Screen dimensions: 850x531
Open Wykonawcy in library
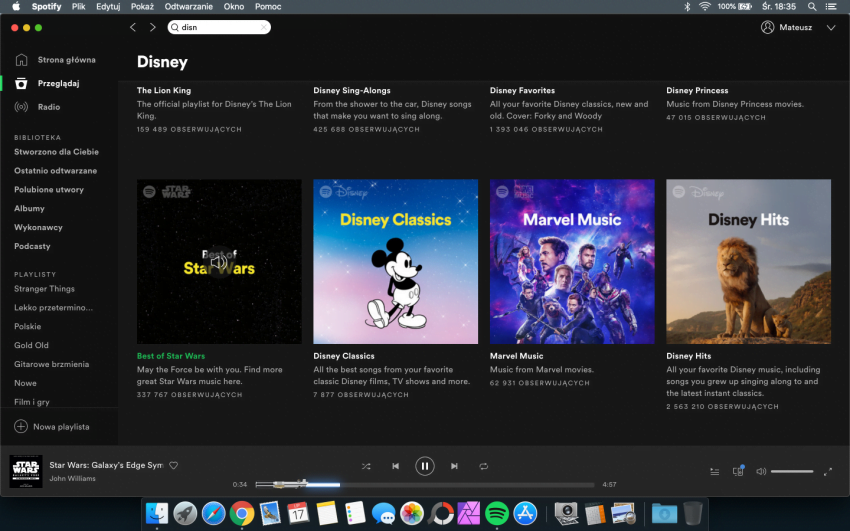tap(38, 227)
